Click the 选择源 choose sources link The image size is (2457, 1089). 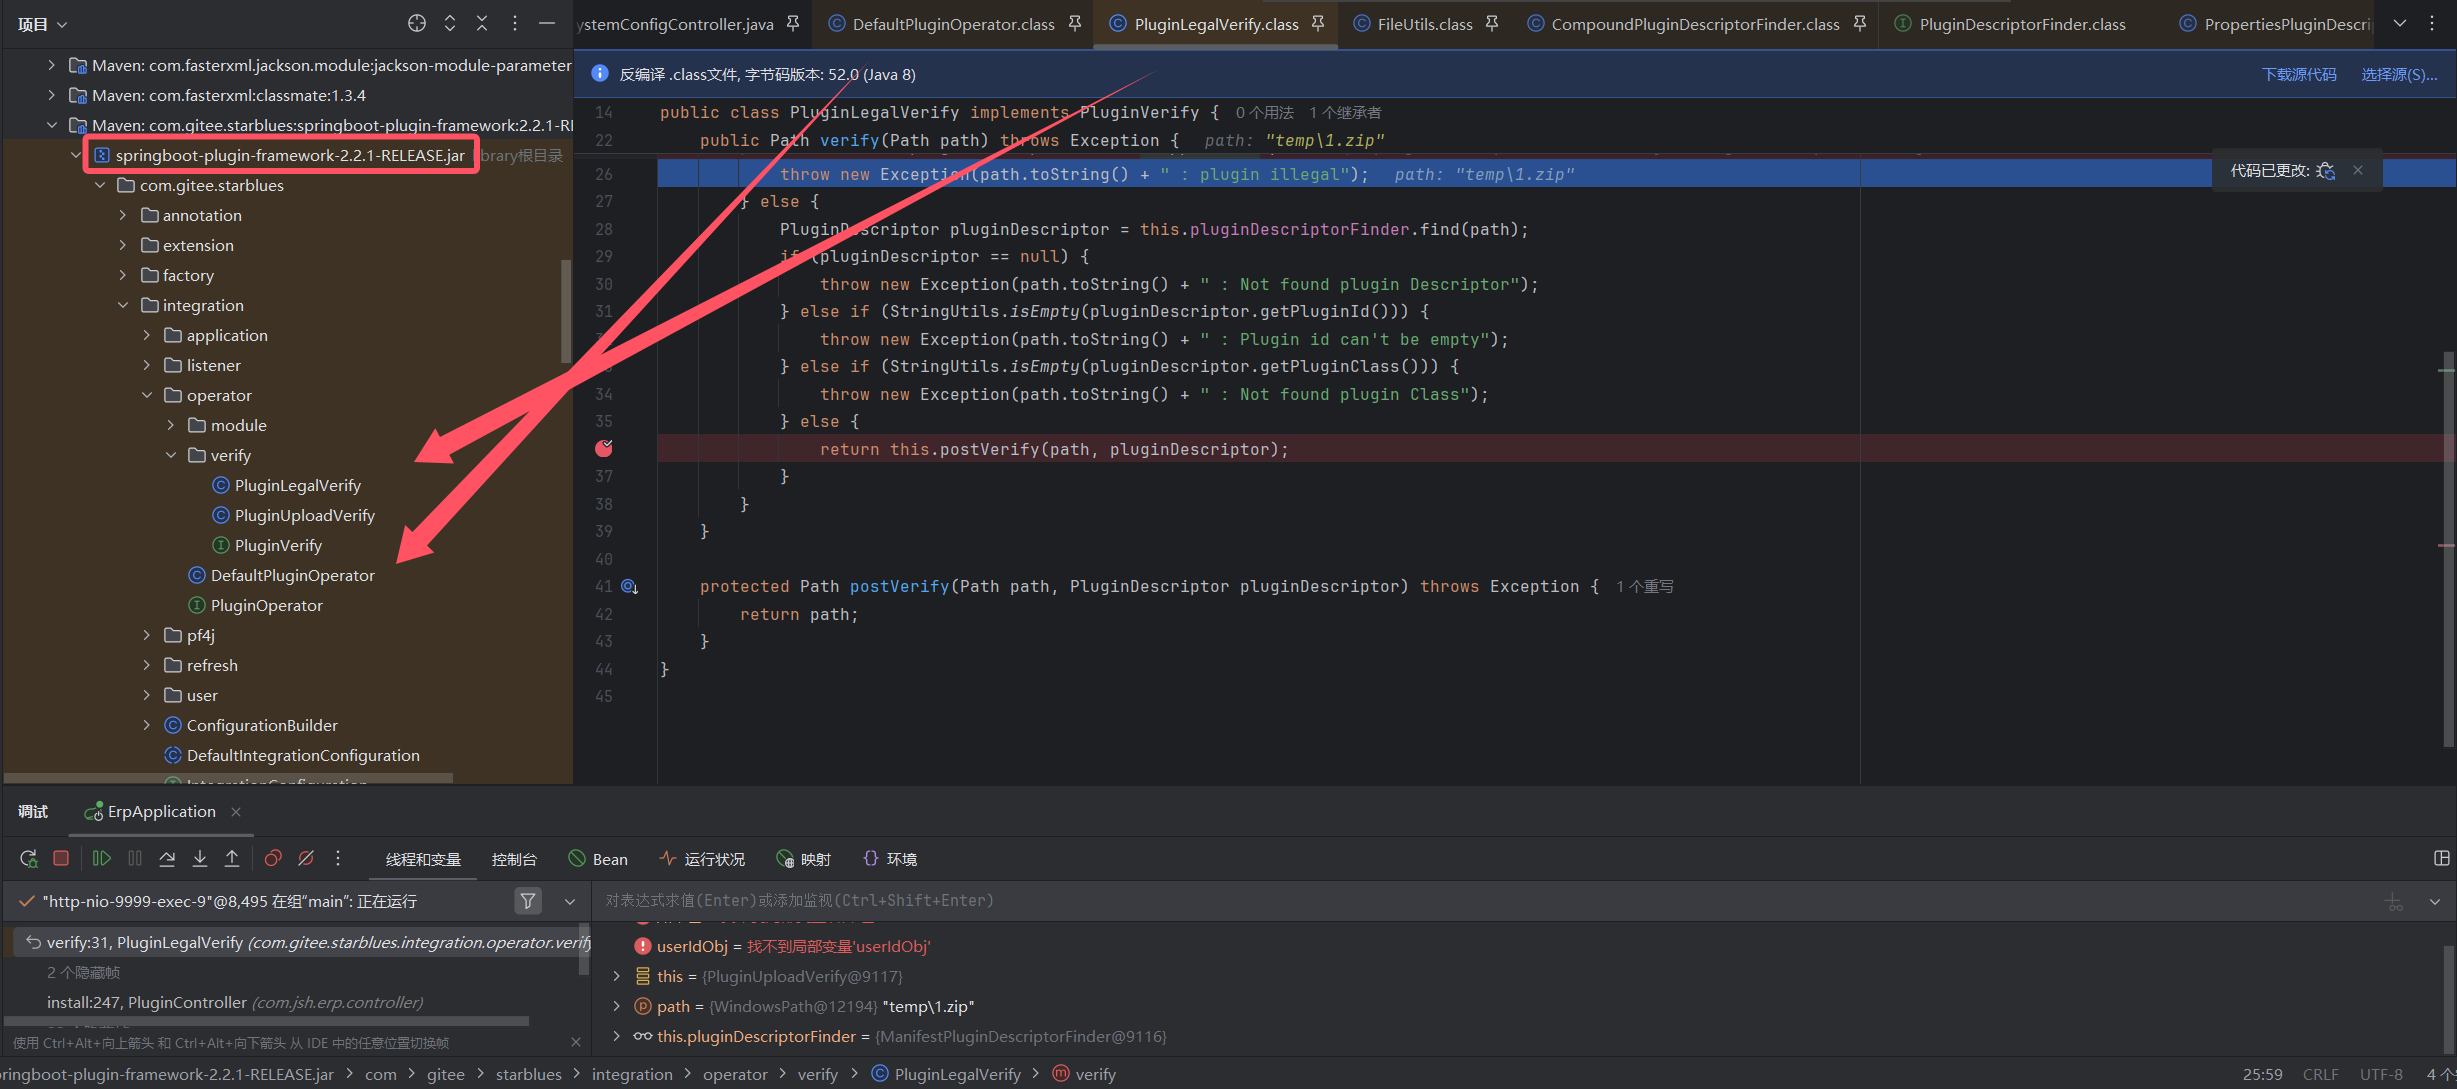tap(2398, 74)
